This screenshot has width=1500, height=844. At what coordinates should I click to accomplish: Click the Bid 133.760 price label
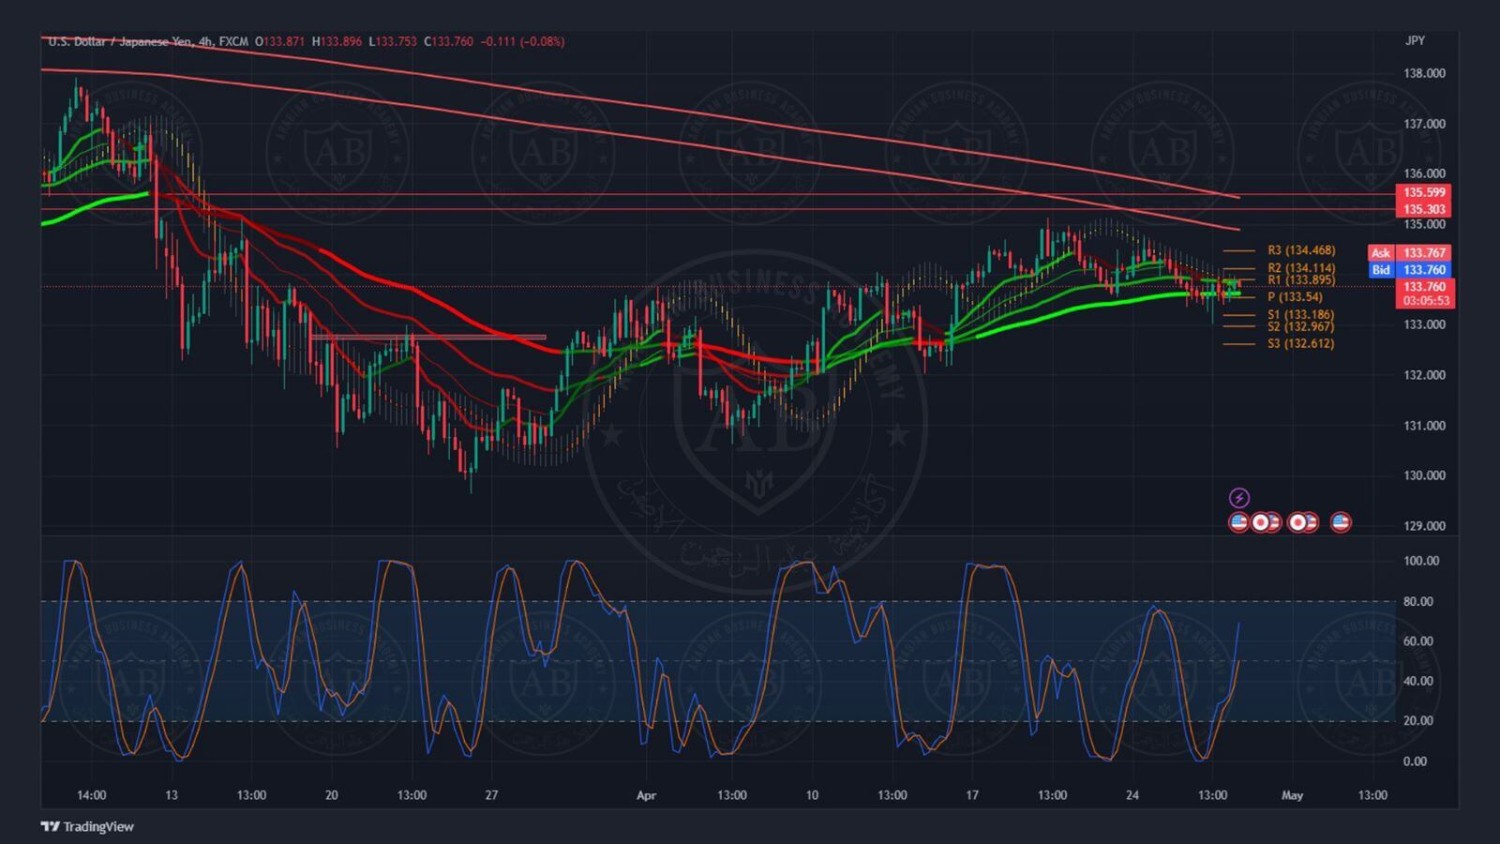click(1410, 270)
